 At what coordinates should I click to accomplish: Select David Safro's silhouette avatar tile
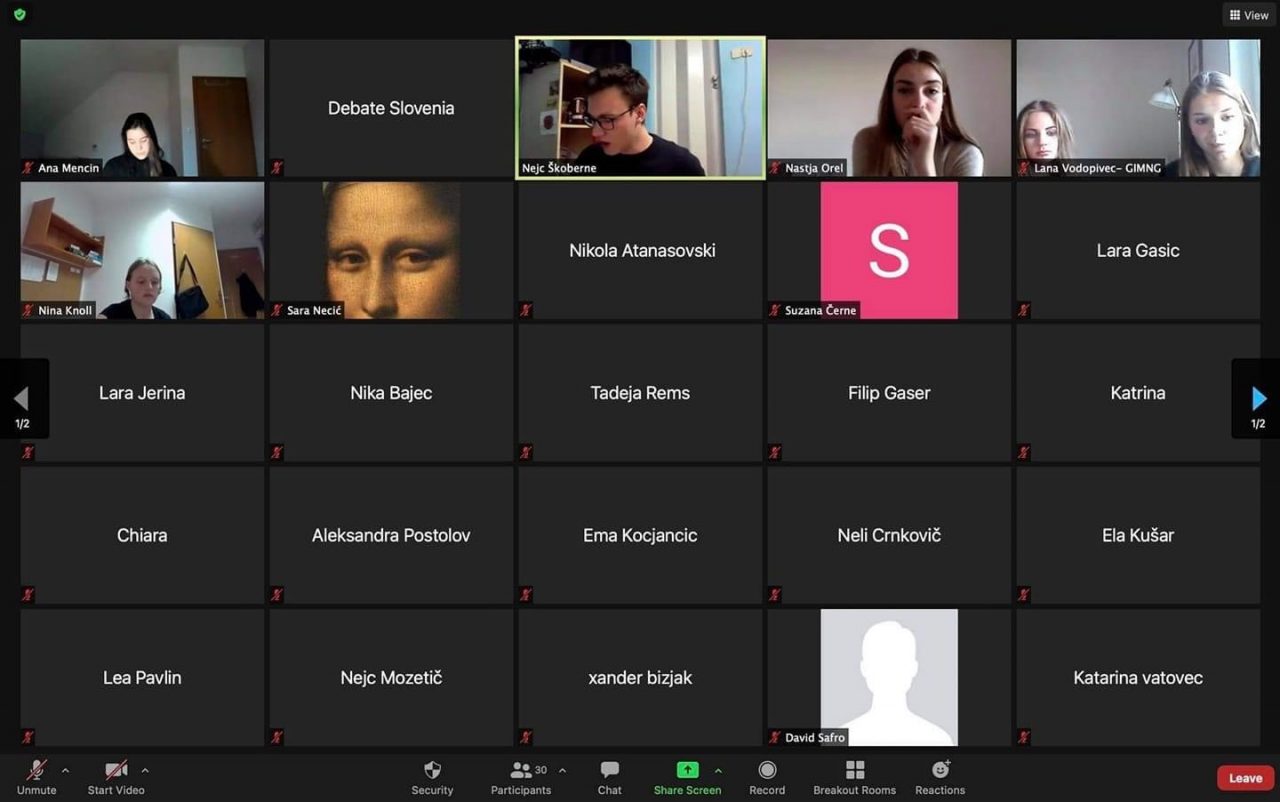889,678
